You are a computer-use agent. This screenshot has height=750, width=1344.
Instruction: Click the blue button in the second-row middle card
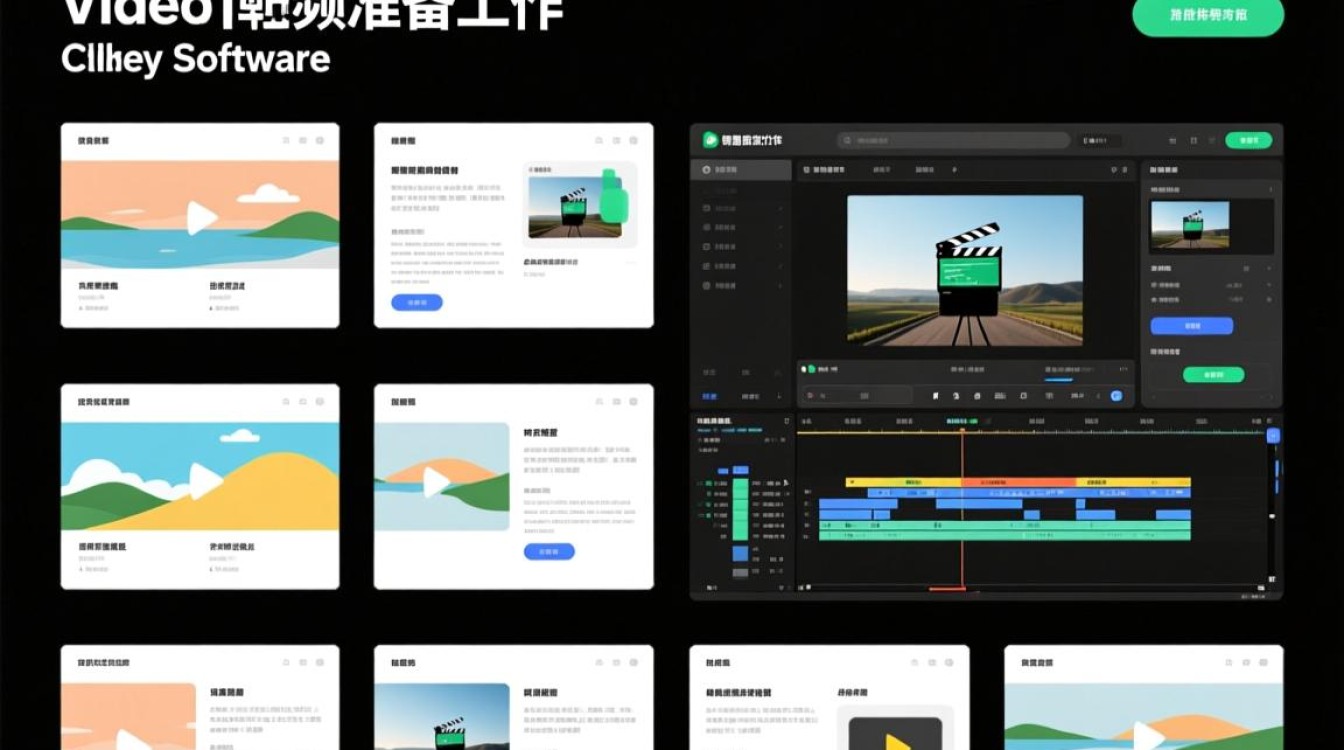(549, 551)
